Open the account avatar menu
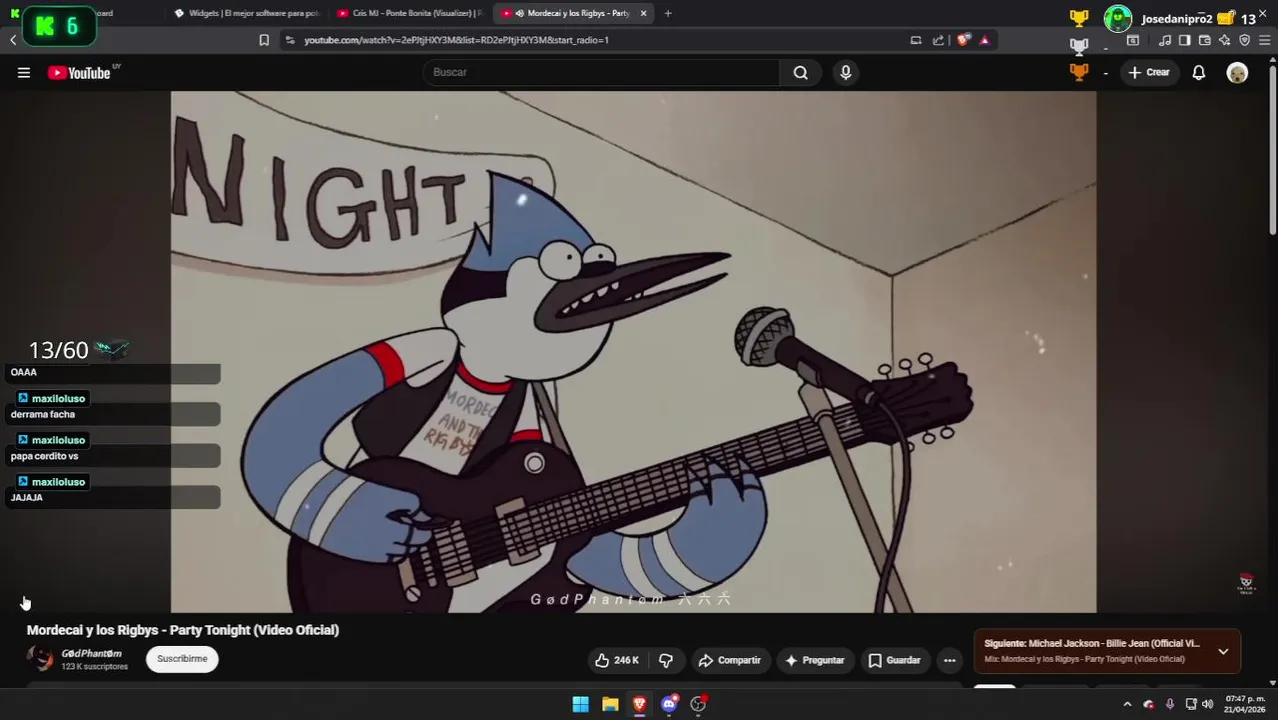The width and height of the screenshot is (1278, 720). [1237, 72]
